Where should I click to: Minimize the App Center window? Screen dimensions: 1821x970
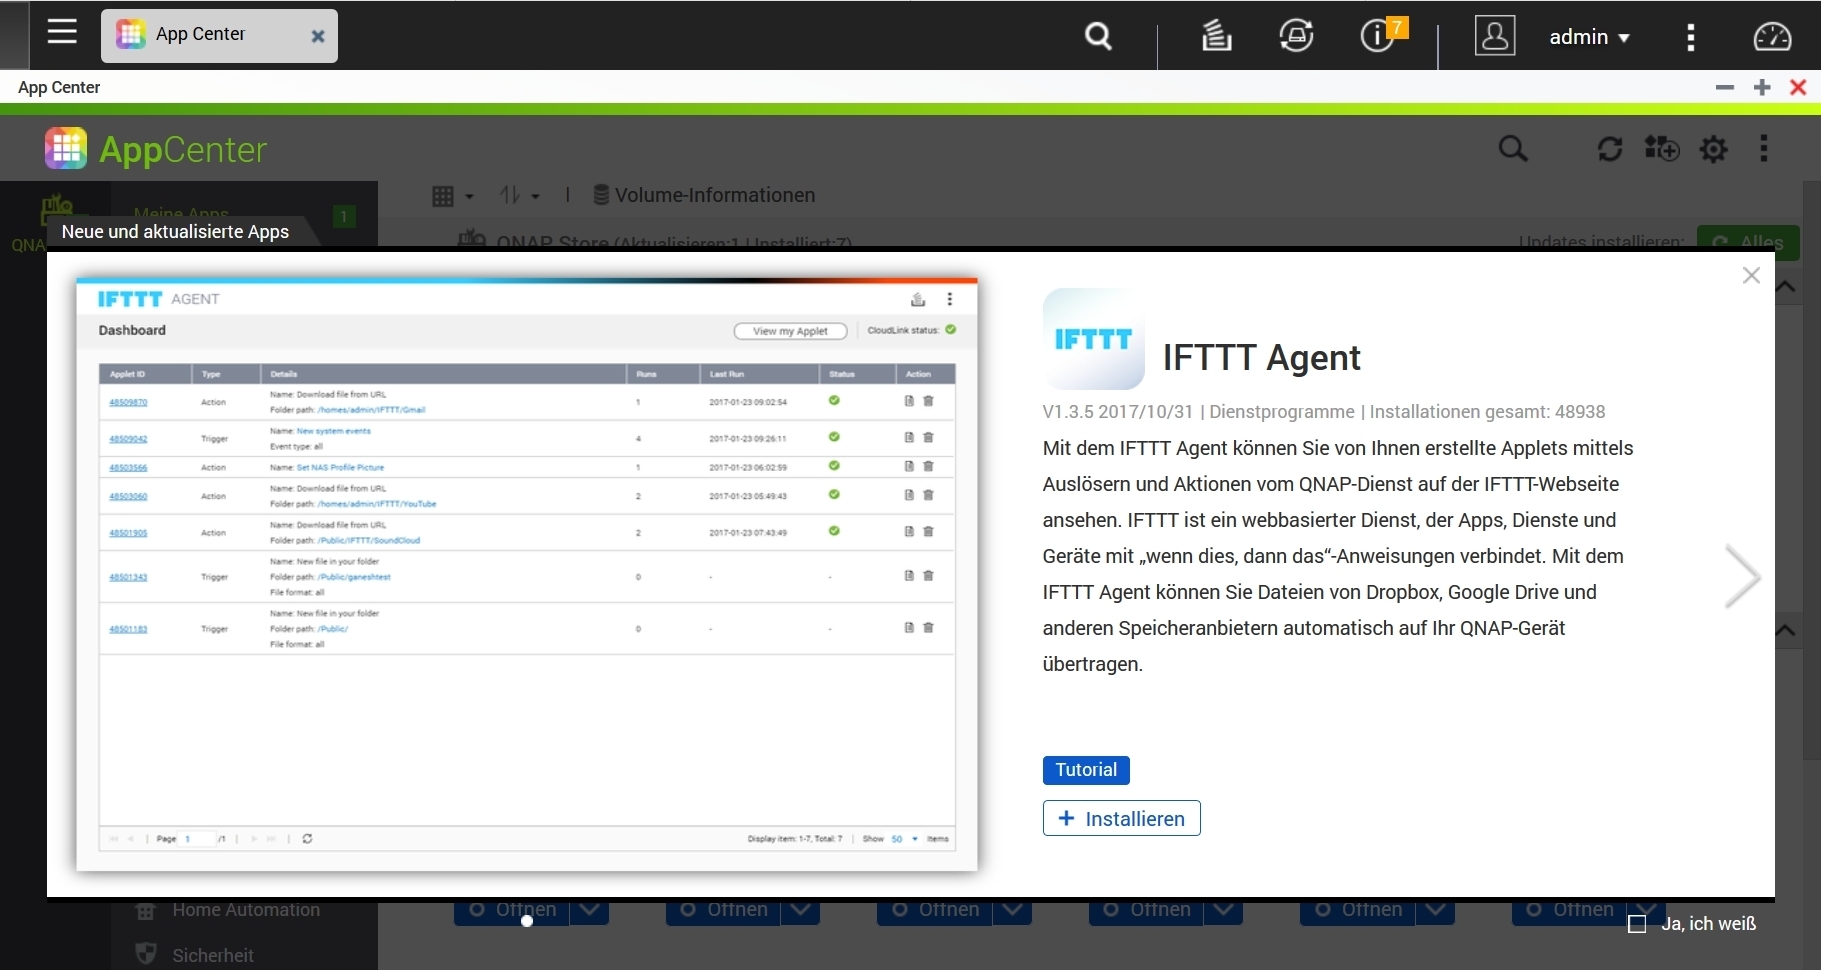tap(1724, 87)
